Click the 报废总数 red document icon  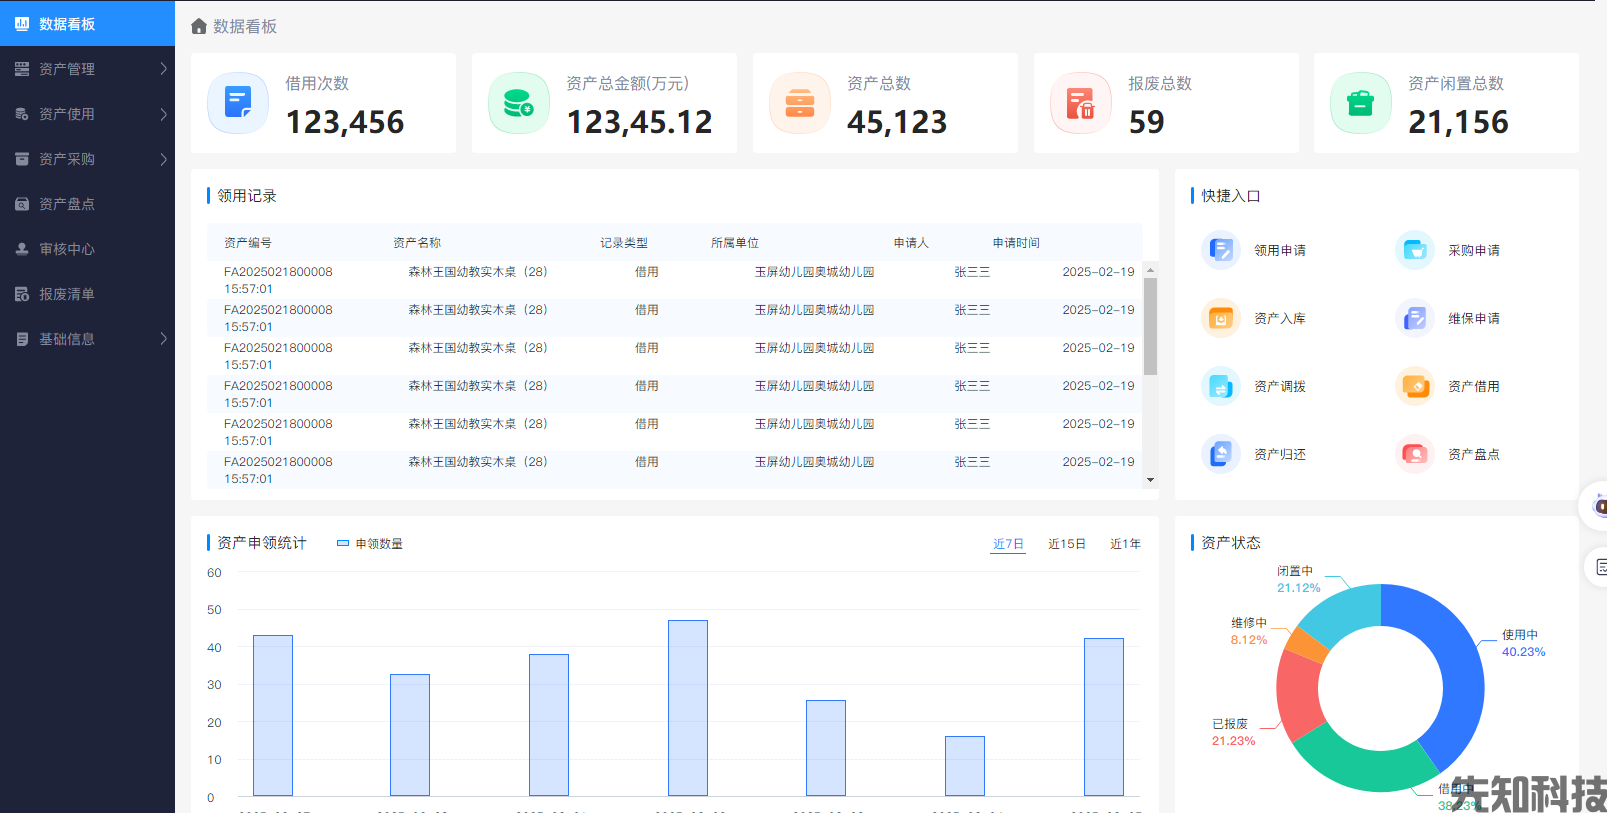coord(1081,103)
